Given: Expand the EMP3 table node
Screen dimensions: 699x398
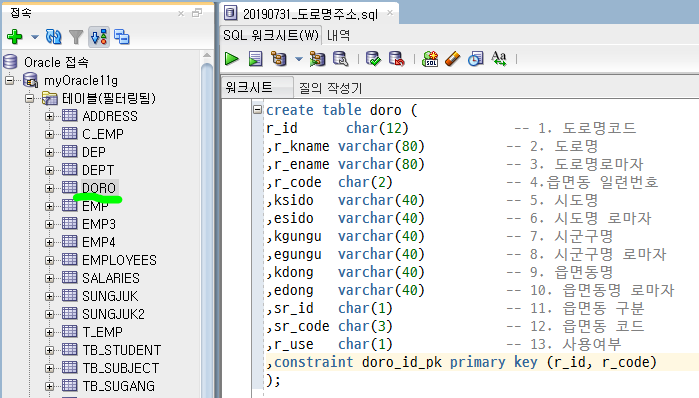Looking at the screenshot, I should (49, 224).
